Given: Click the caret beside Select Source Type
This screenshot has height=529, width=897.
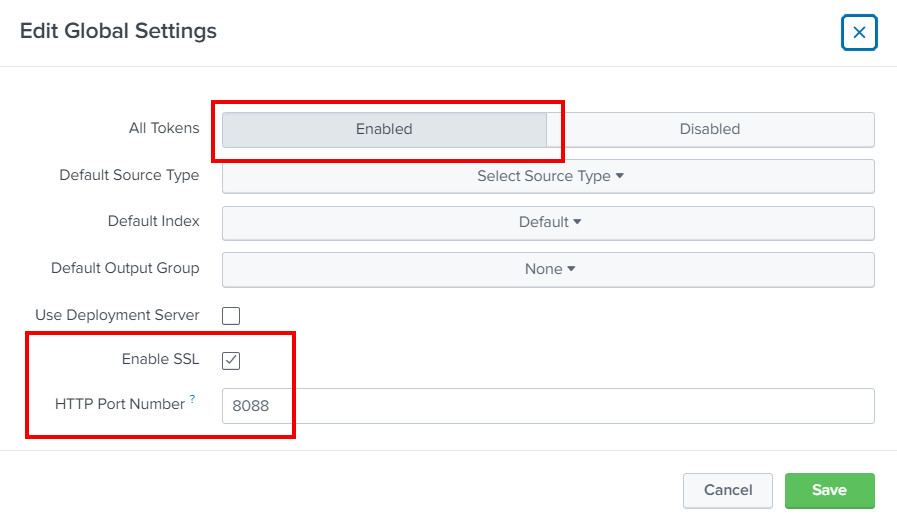Looking at the screenshot, I should (620, 176).
